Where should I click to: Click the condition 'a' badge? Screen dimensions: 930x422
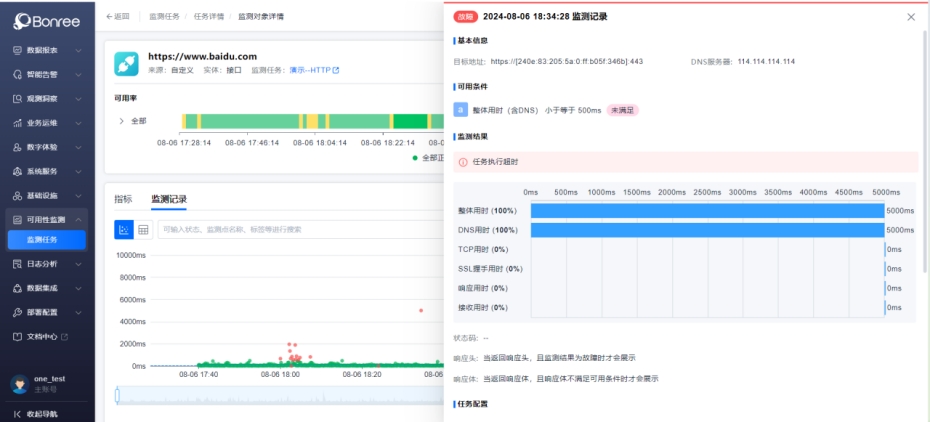pyautogui.click(x=460, y=110)
